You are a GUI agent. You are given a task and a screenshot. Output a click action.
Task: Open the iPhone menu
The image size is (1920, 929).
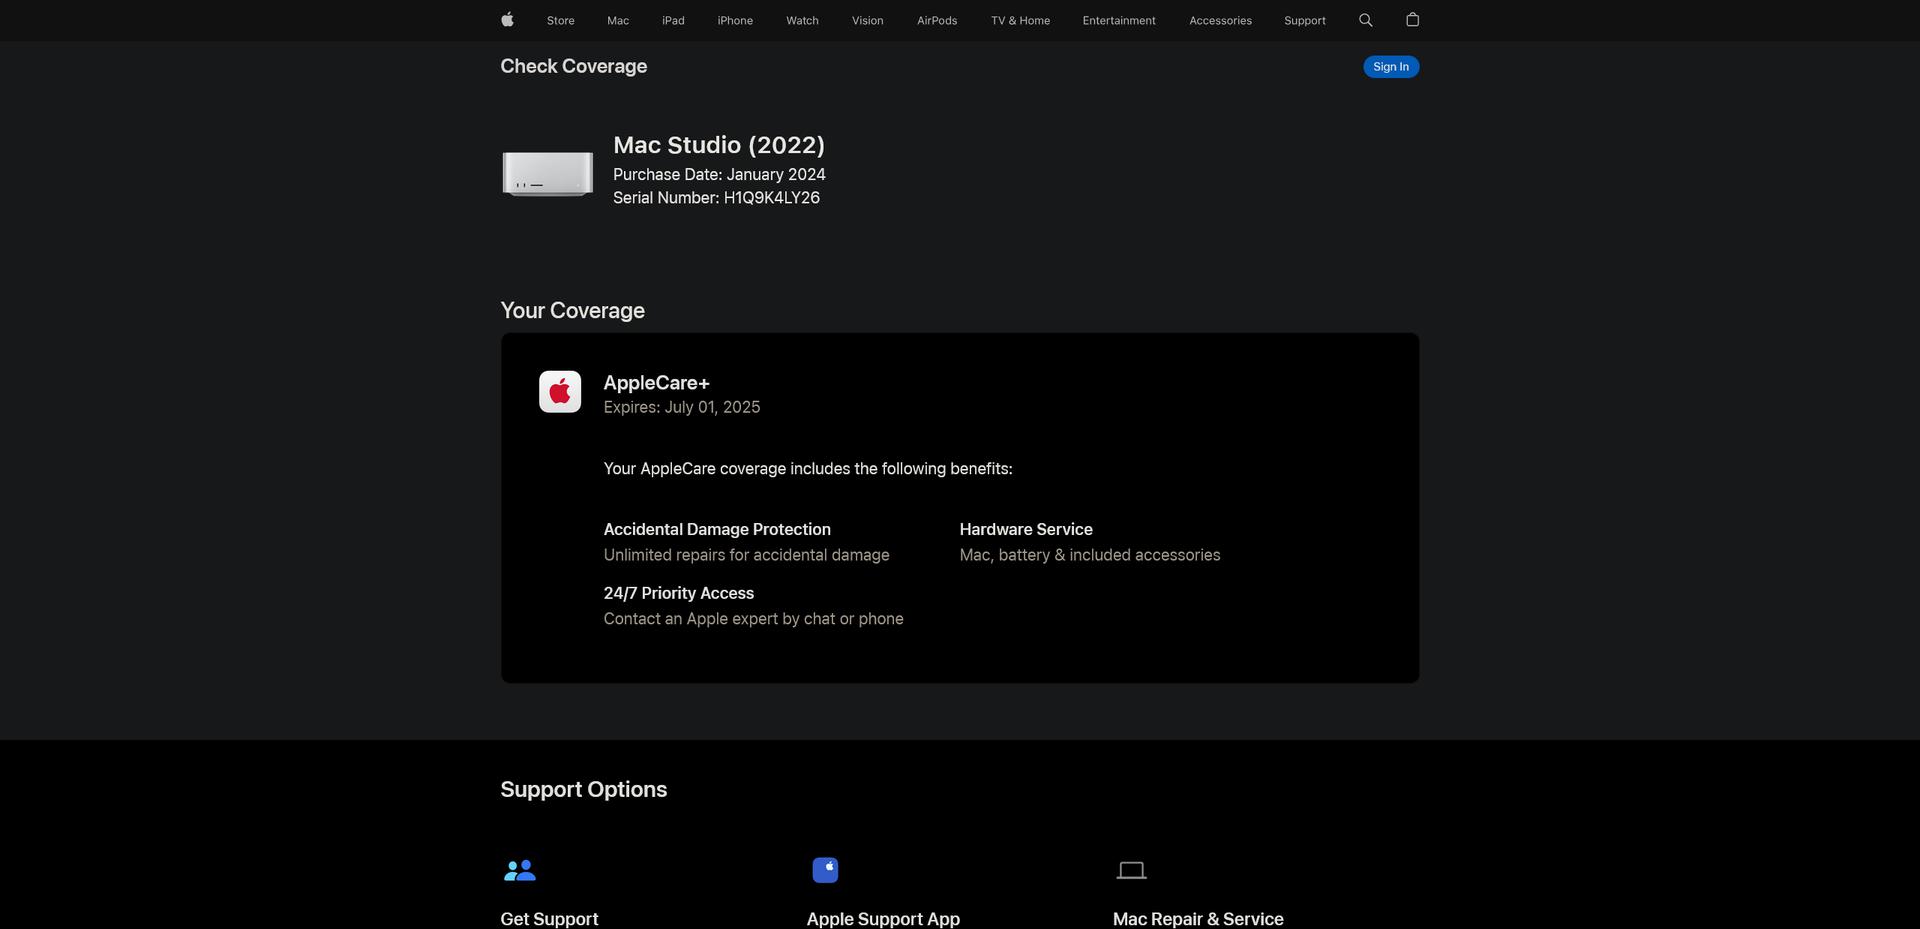click(x=735, y=21)
